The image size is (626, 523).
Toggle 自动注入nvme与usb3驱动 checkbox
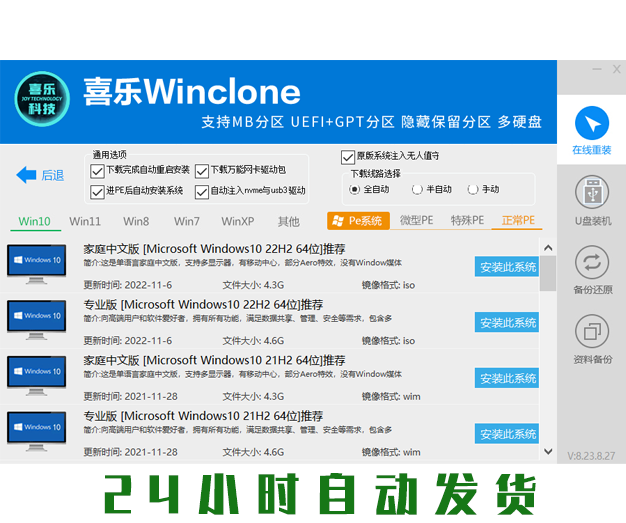pyautogui.click(x=202, y=192)
